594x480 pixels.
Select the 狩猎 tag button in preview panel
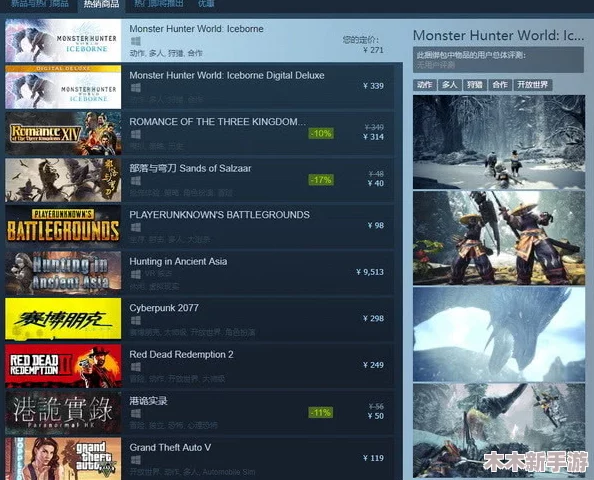click(475, 85)
